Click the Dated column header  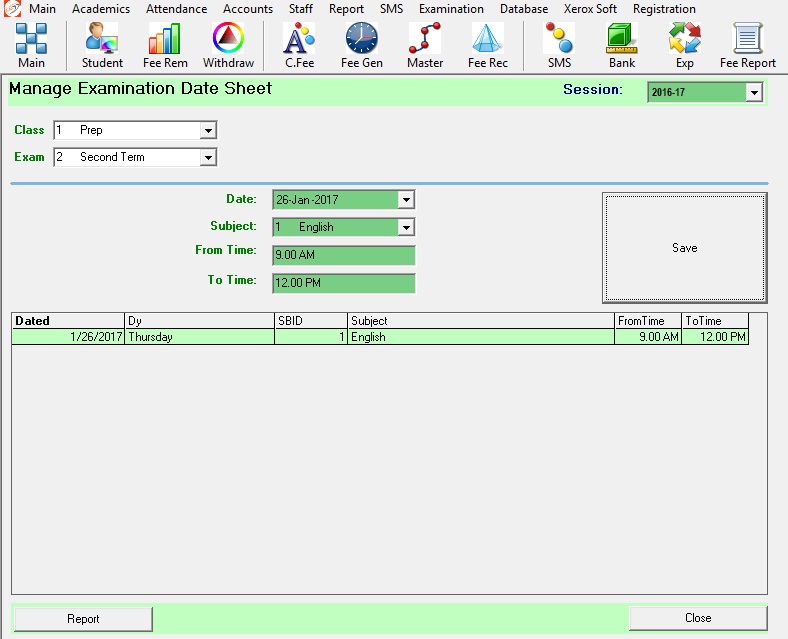tap(68, 321)
